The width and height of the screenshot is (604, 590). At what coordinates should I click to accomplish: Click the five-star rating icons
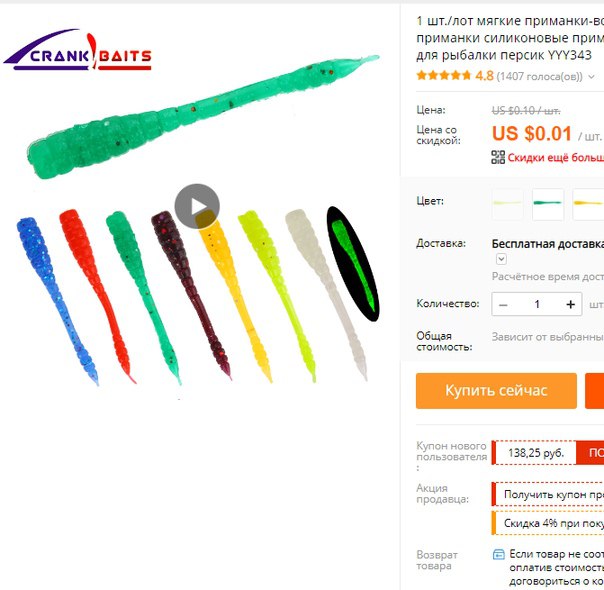443,75
